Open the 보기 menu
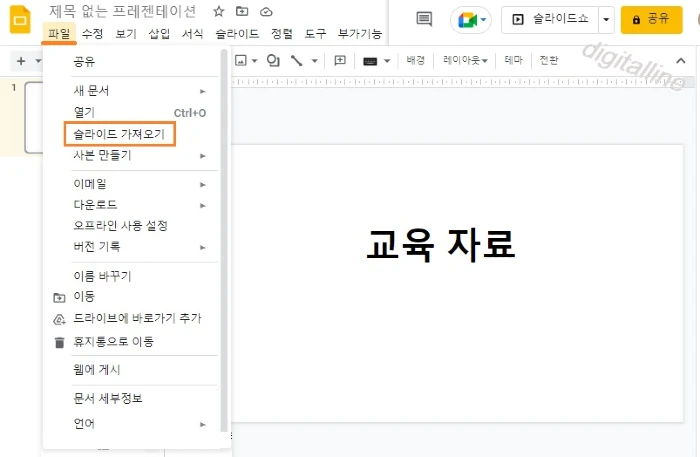 click(x=126, y=33)
